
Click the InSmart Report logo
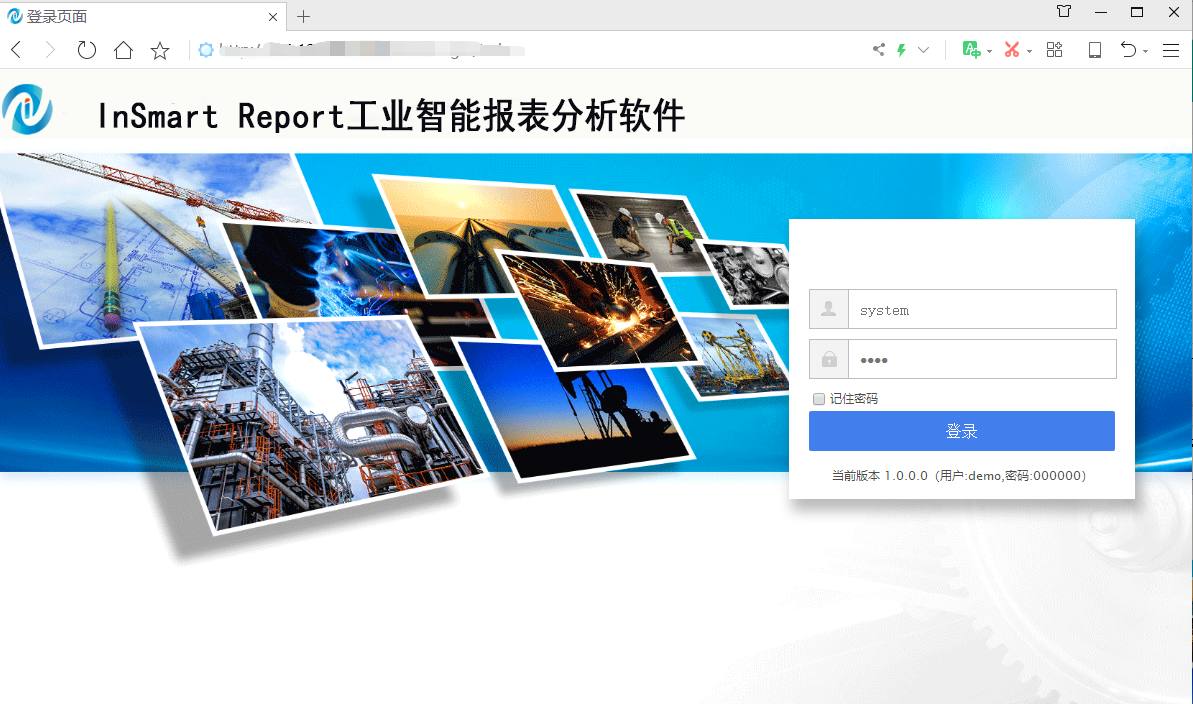[x=27, y=109]
